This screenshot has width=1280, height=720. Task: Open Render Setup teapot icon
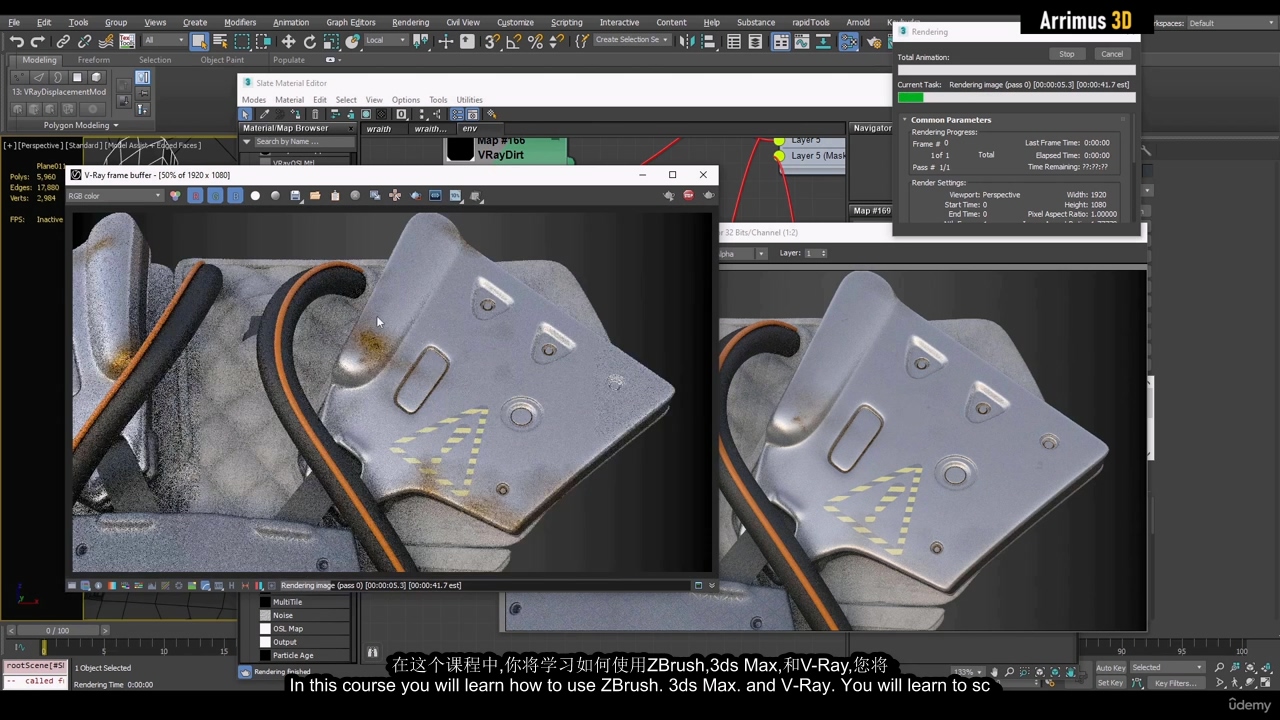(x=873, y=41)
